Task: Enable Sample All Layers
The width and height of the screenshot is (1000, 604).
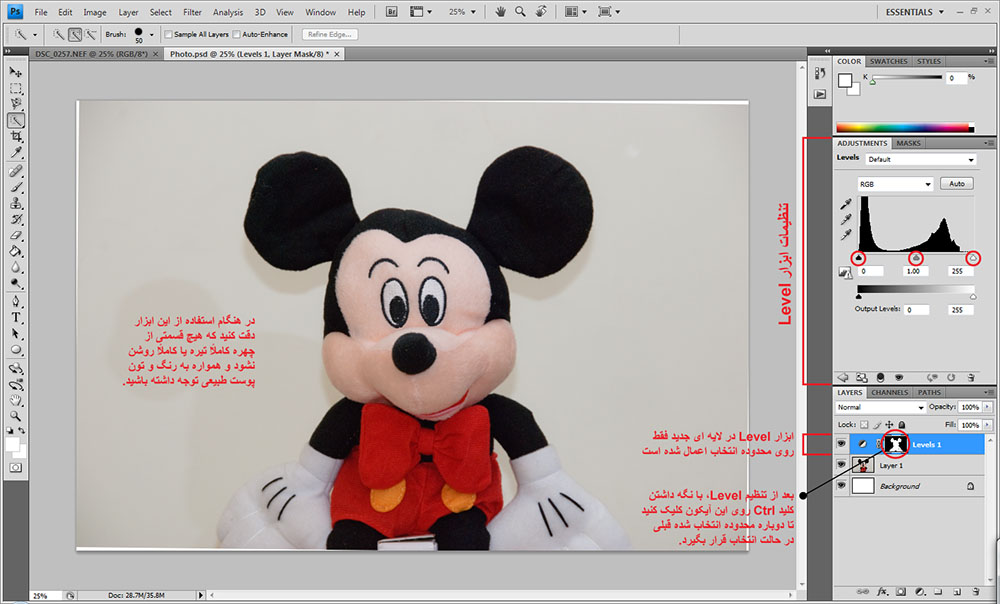Action: click(168, 34)
